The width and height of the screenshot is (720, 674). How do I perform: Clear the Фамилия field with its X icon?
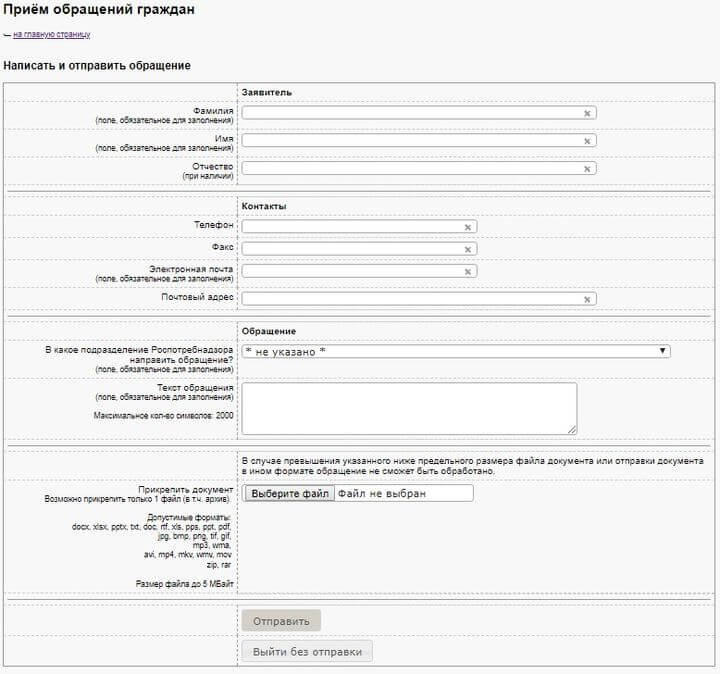click(587, 114)
